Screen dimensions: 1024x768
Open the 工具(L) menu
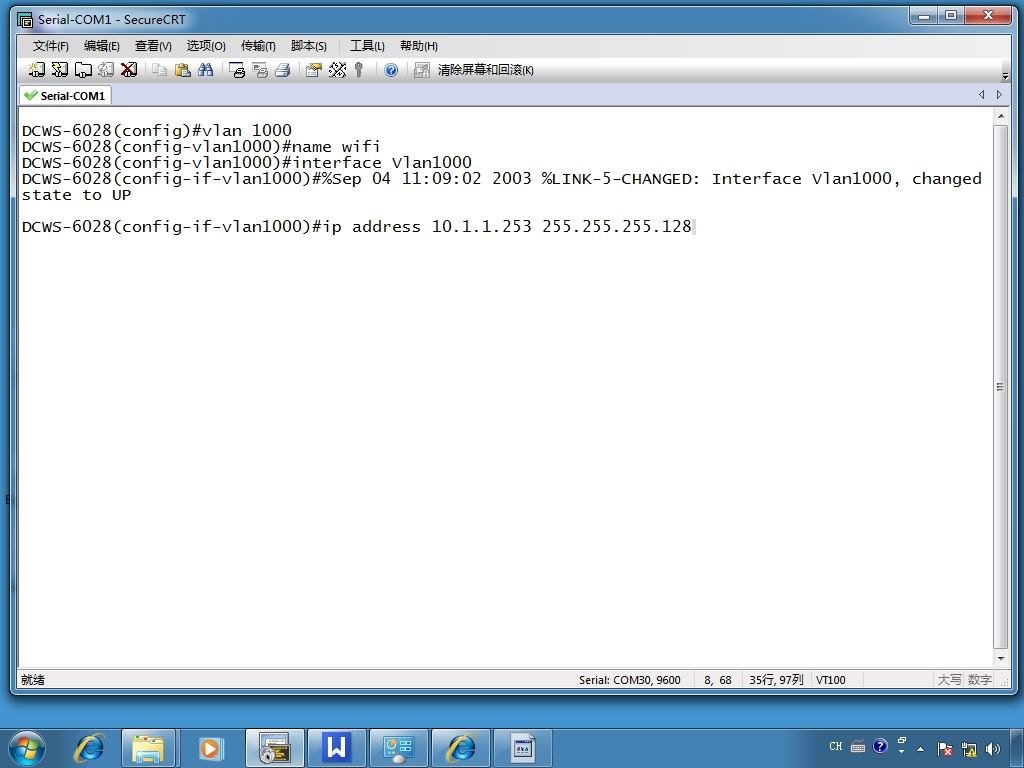(x=367, y=46)
